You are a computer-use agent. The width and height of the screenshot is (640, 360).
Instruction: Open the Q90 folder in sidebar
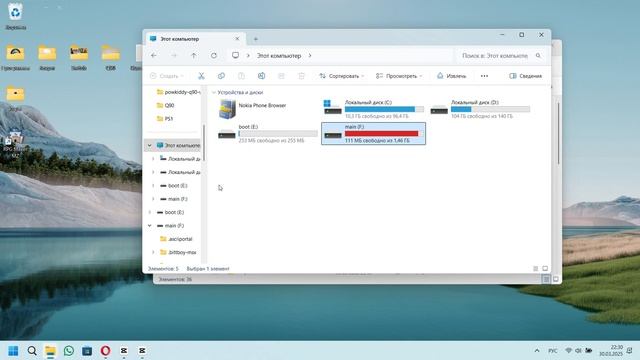(165, 105)
